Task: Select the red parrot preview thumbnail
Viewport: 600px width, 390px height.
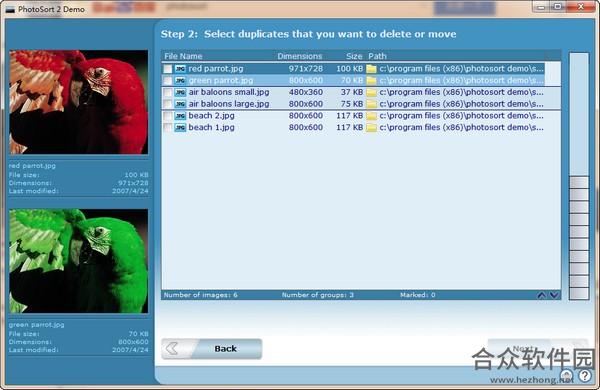Action: pos(79,102)
